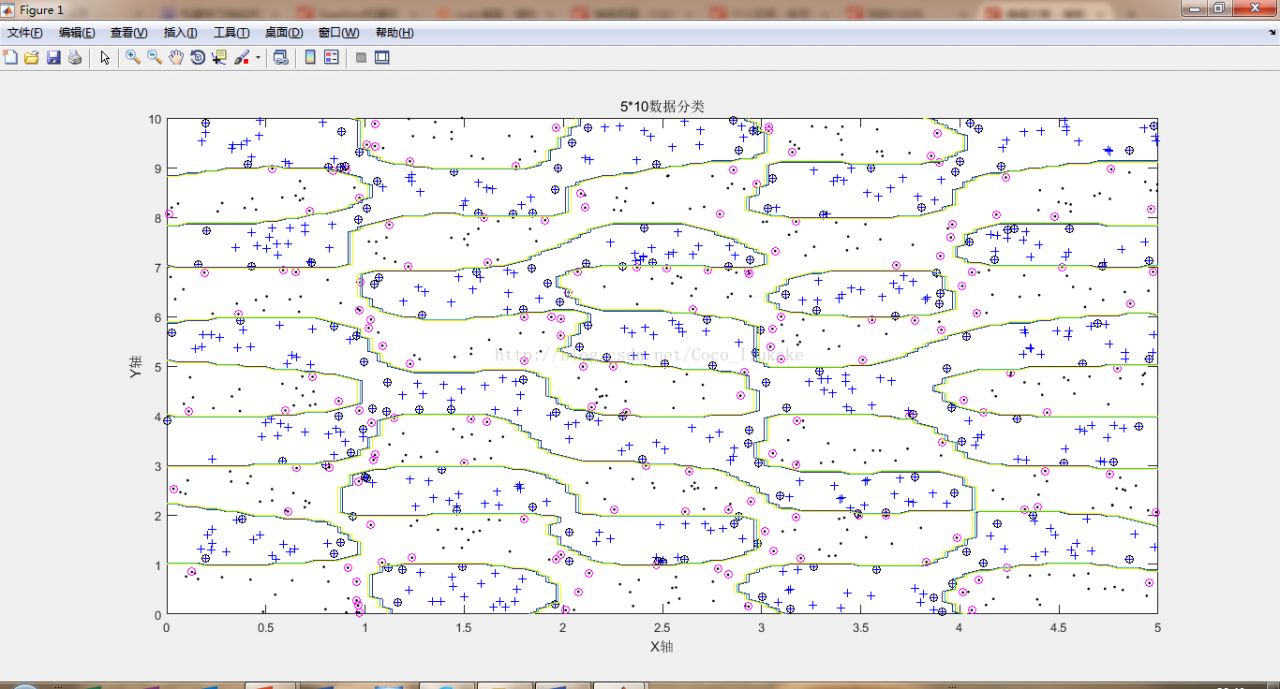Save the figure using the floppy disk icon
The image size is (1280, 689).
click(53, 57)
